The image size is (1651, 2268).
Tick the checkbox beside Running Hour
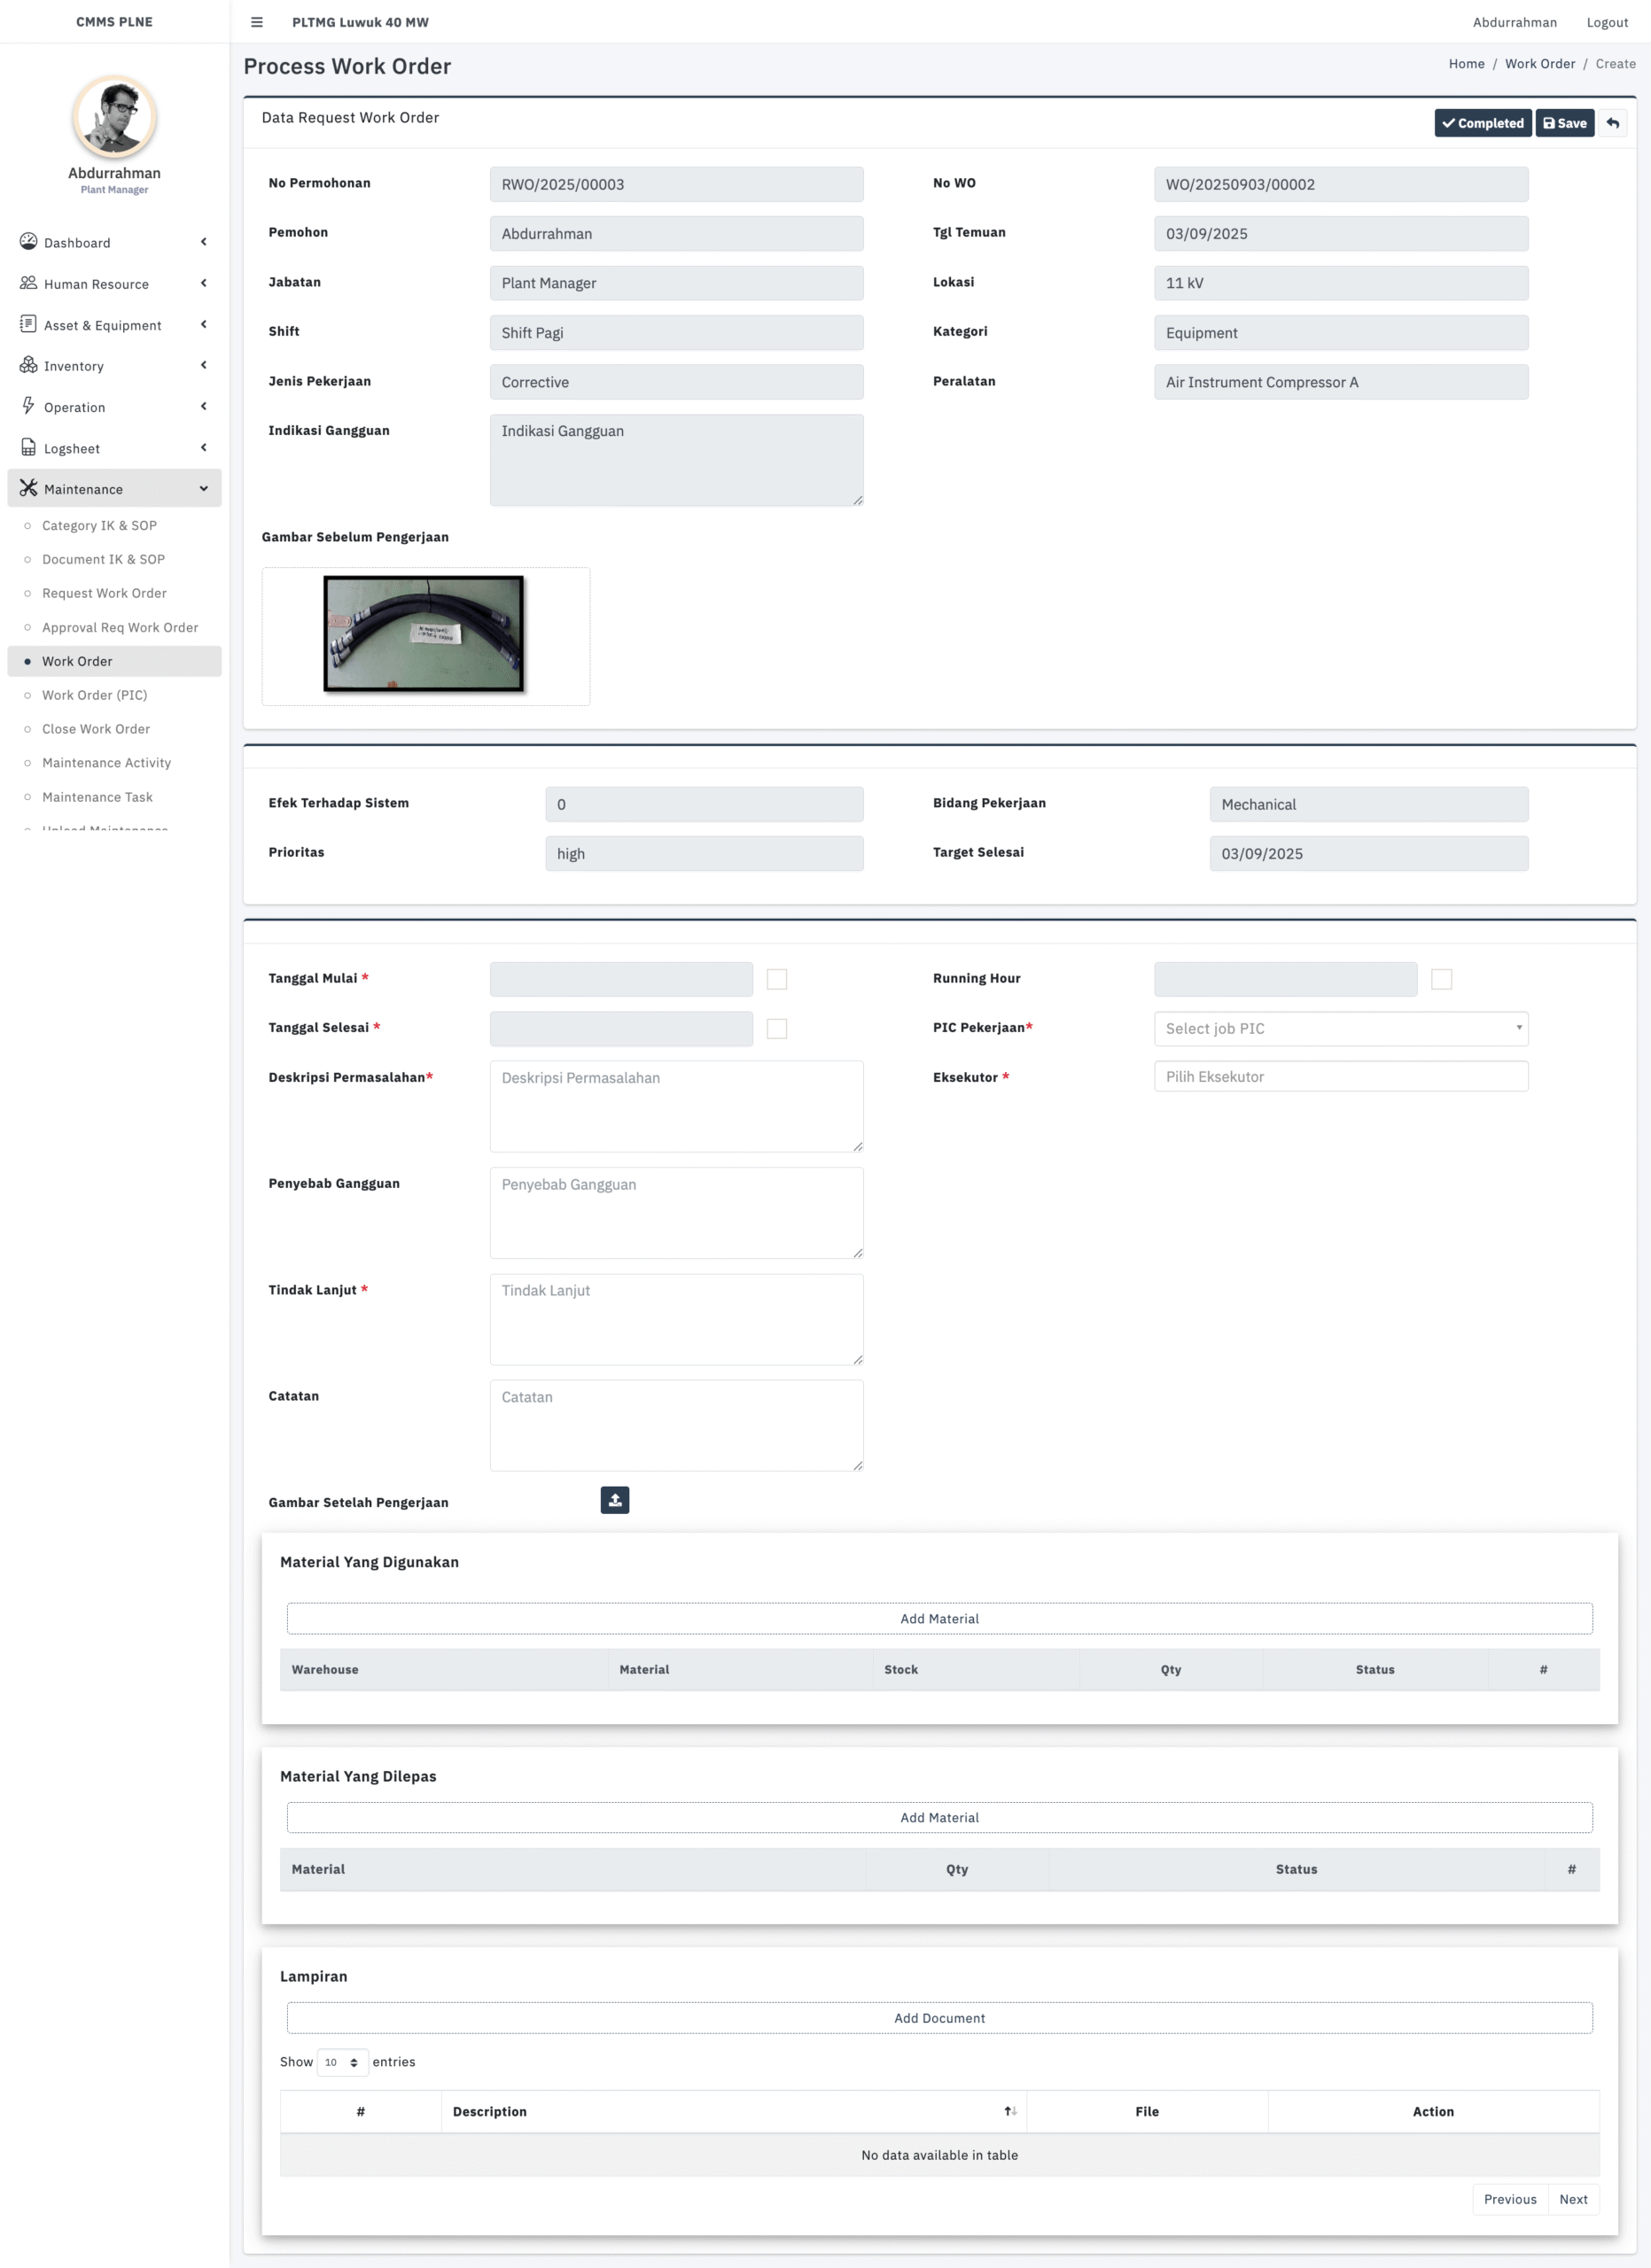[1442, 979]
